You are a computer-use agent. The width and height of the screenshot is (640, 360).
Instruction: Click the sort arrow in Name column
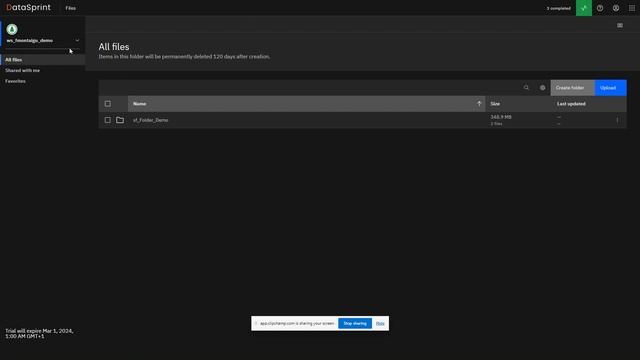point(479,104)
